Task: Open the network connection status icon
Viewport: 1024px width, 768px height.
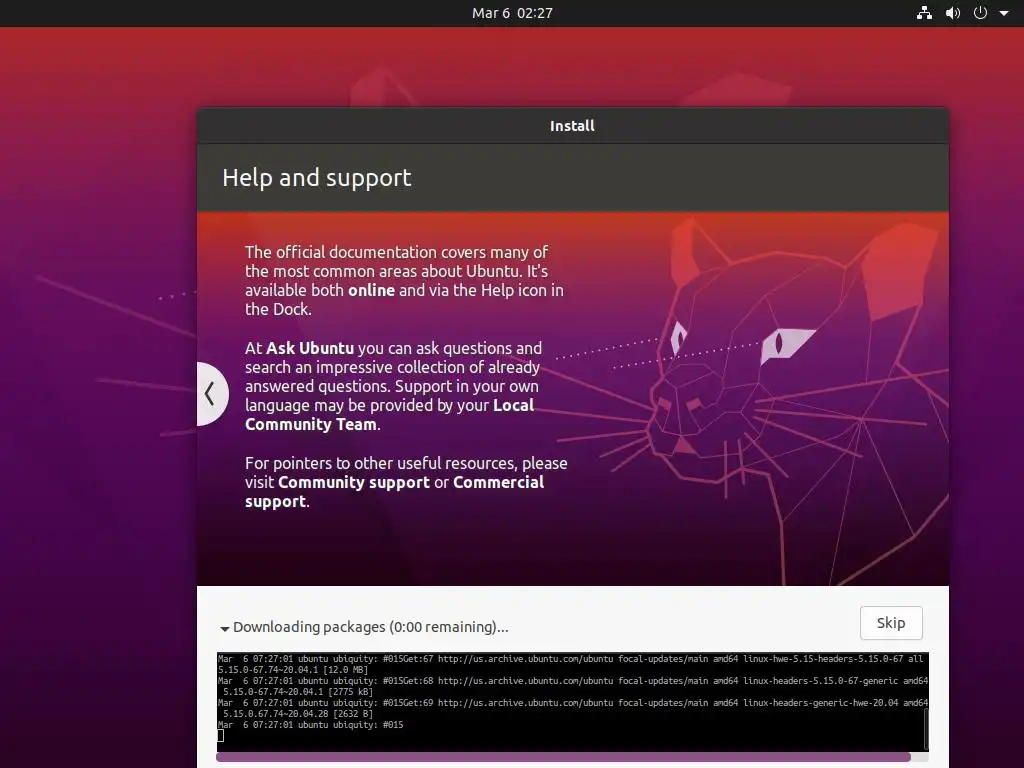Action: pos(924,13)
